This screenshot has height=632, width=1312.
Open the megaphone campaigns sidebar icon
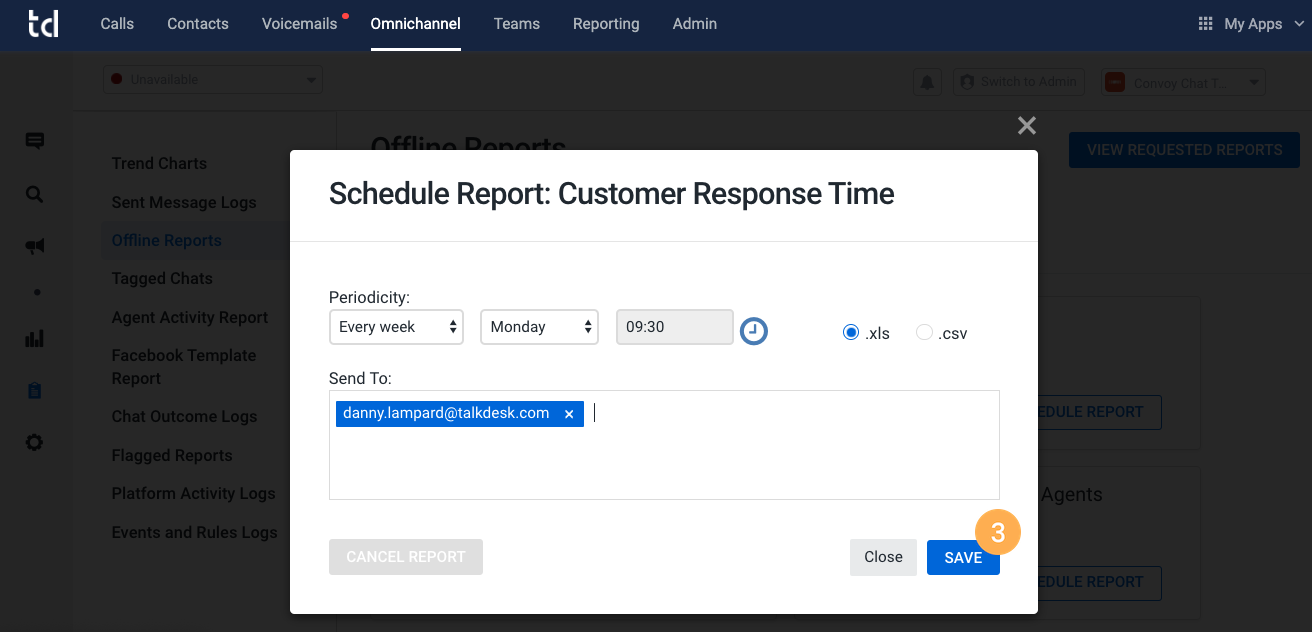click(x=35, y=247)
